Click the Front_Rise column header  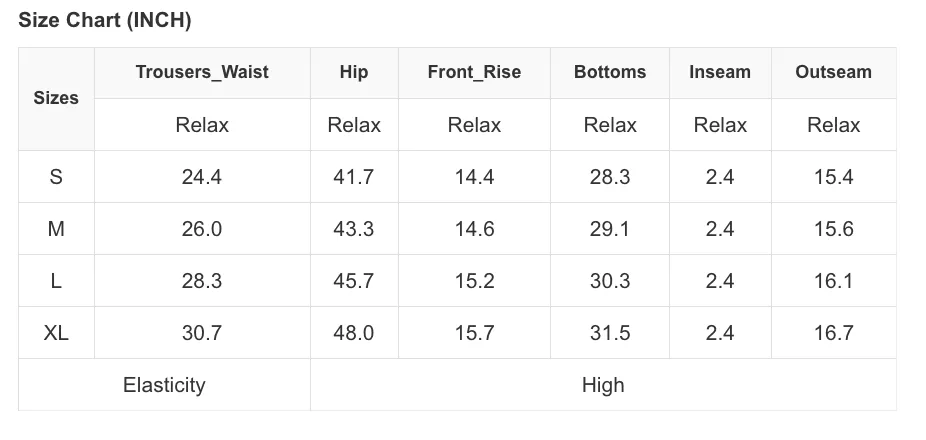[x=474, y=72]
